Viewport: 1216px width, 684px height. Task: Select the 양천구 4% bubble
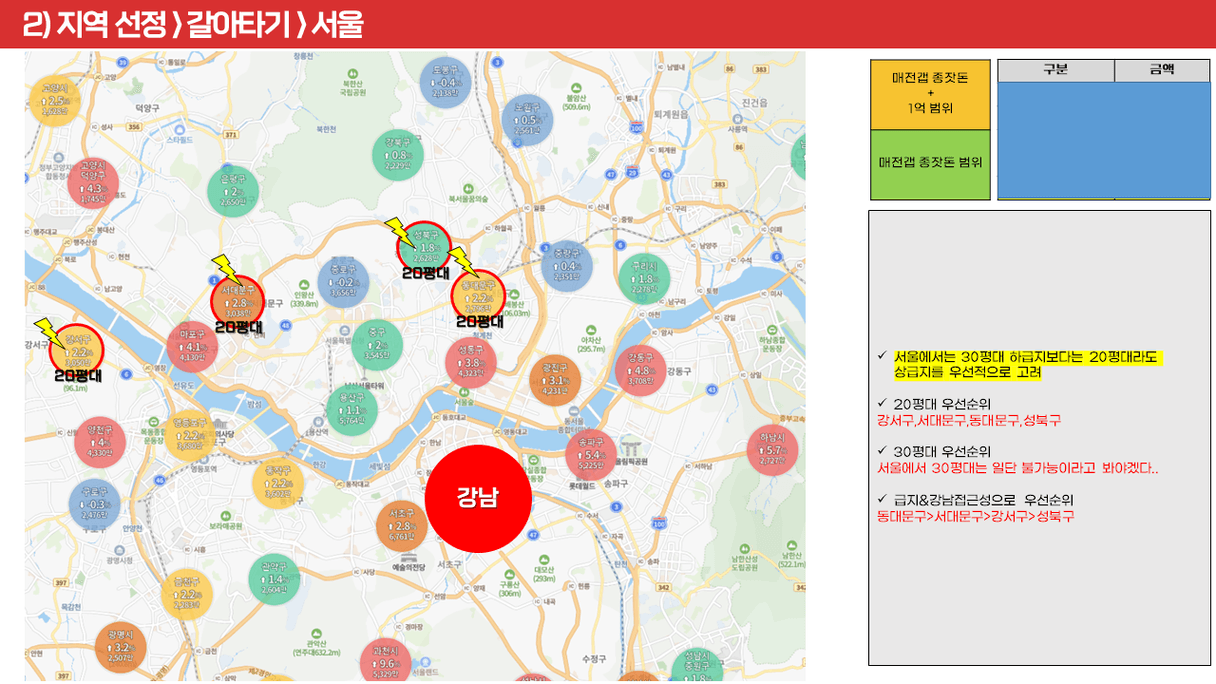[x=101, y=441]
